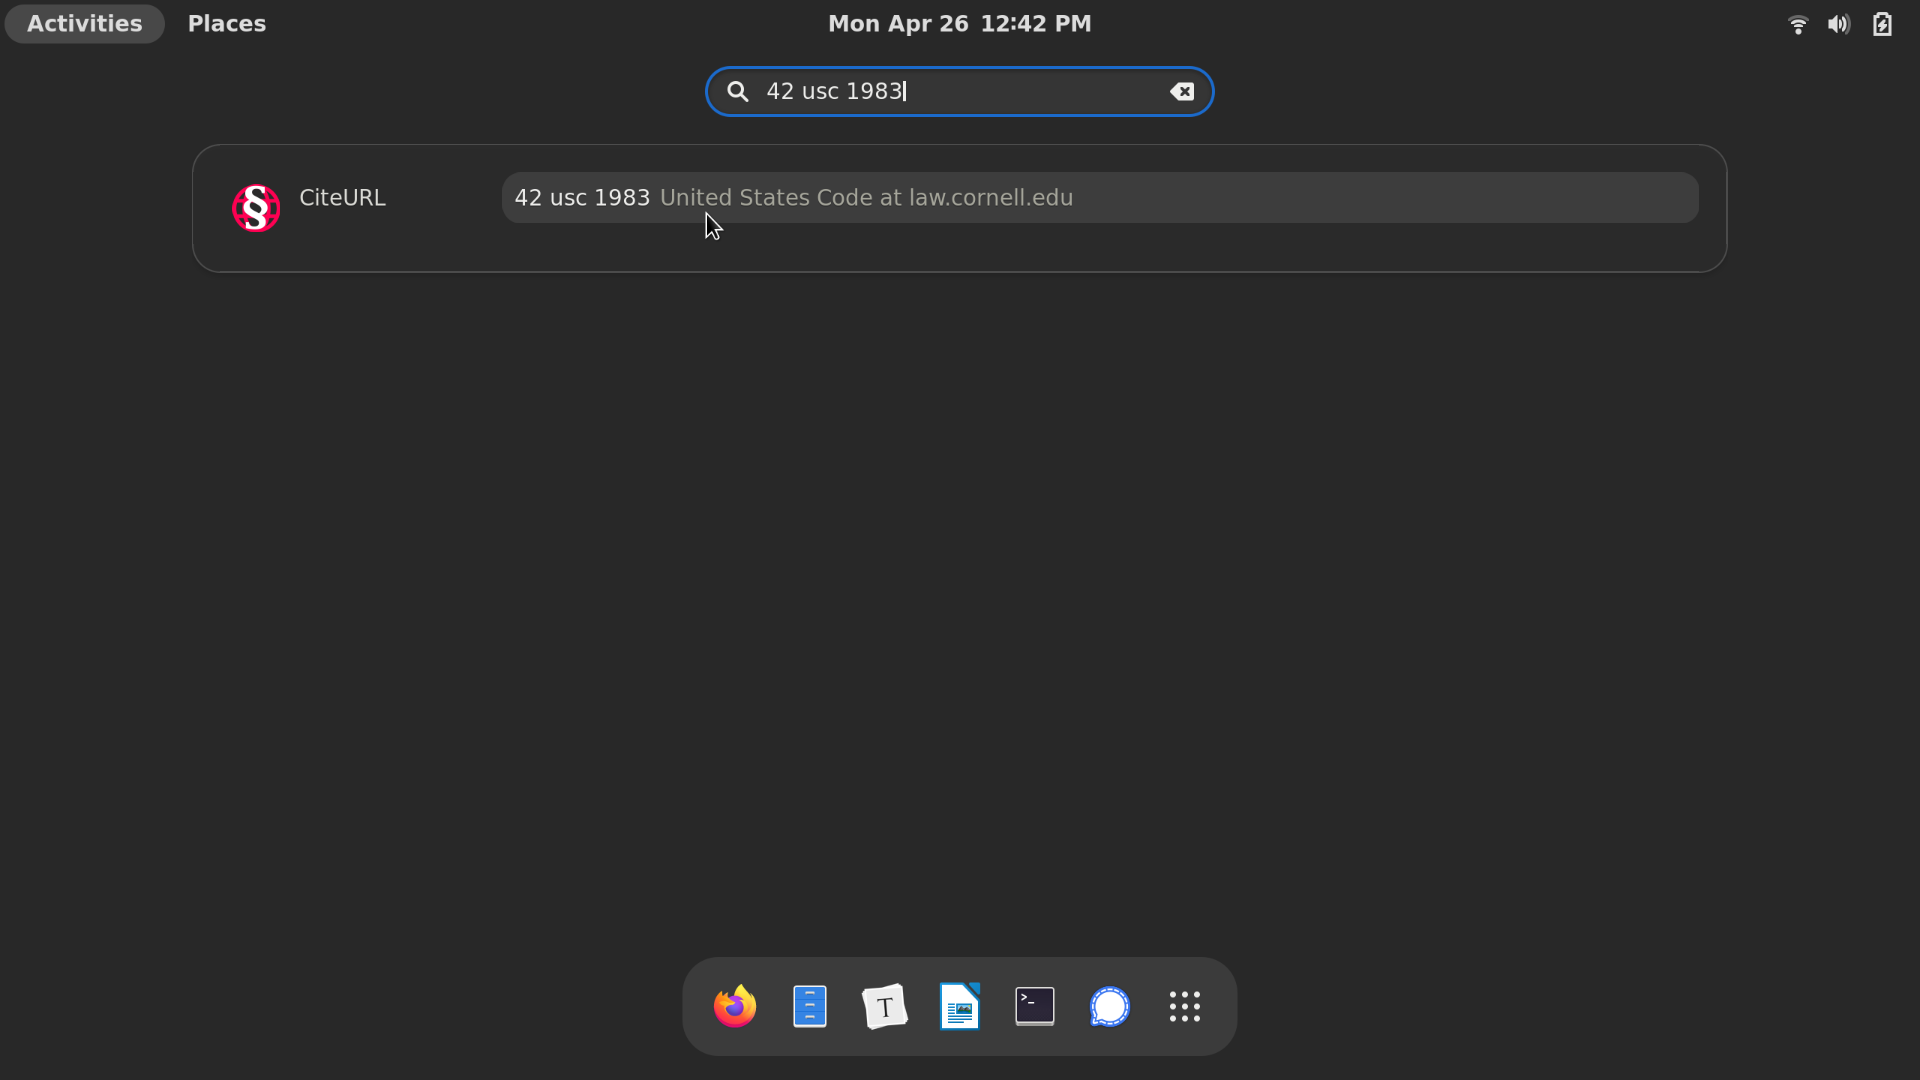Open Firefox from the dock
This screenshot has height=1080, width=1920.
point(735,1006)
